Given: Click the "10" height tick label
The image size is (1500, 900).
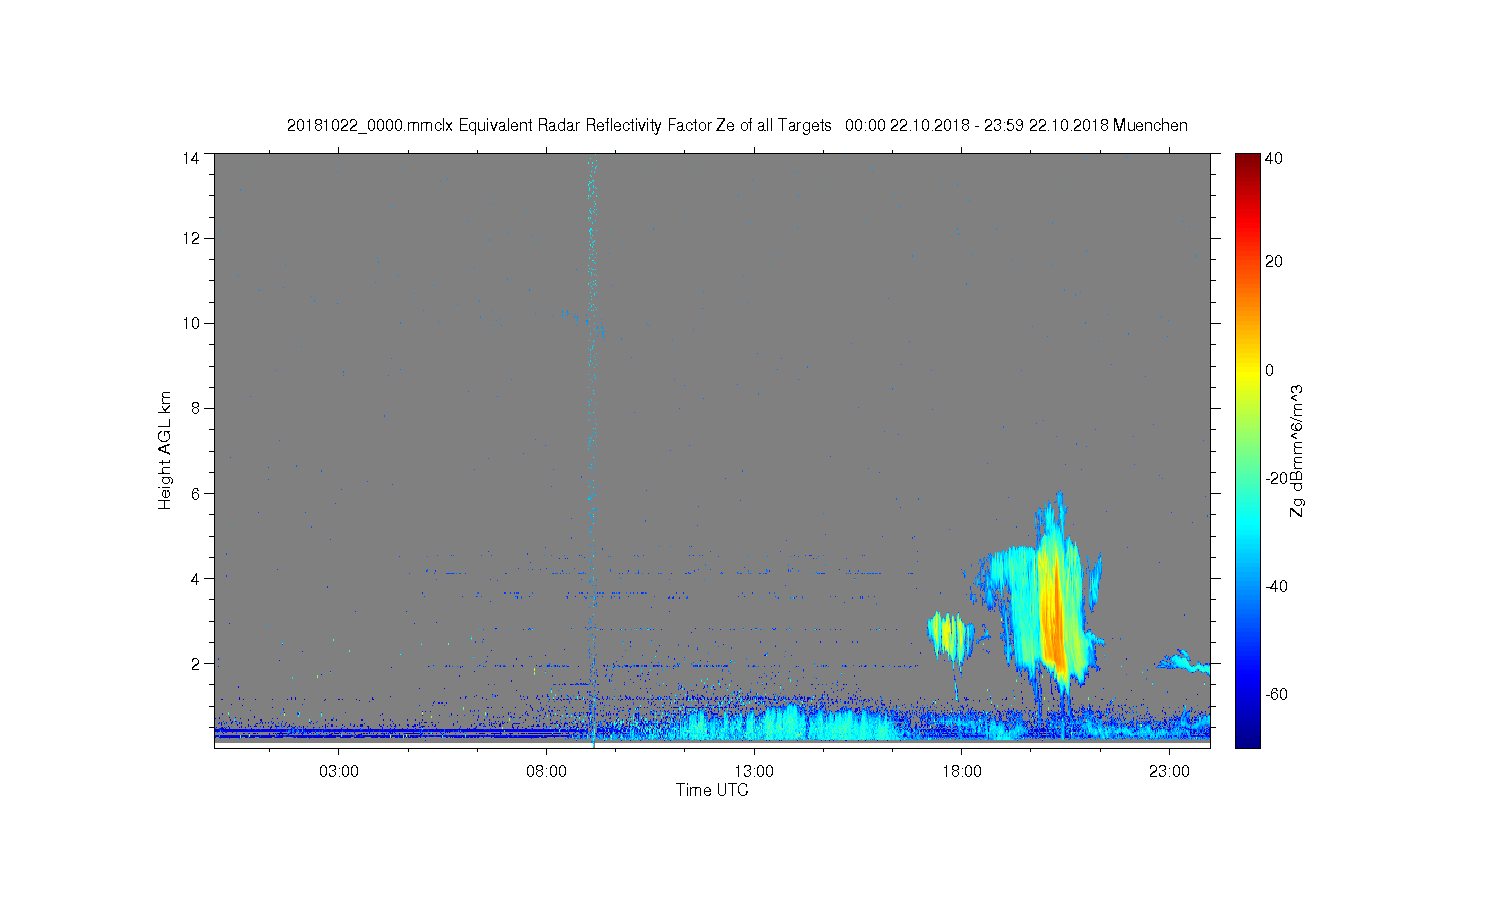Looking at the screenshot, I should (x=191, y=323).
